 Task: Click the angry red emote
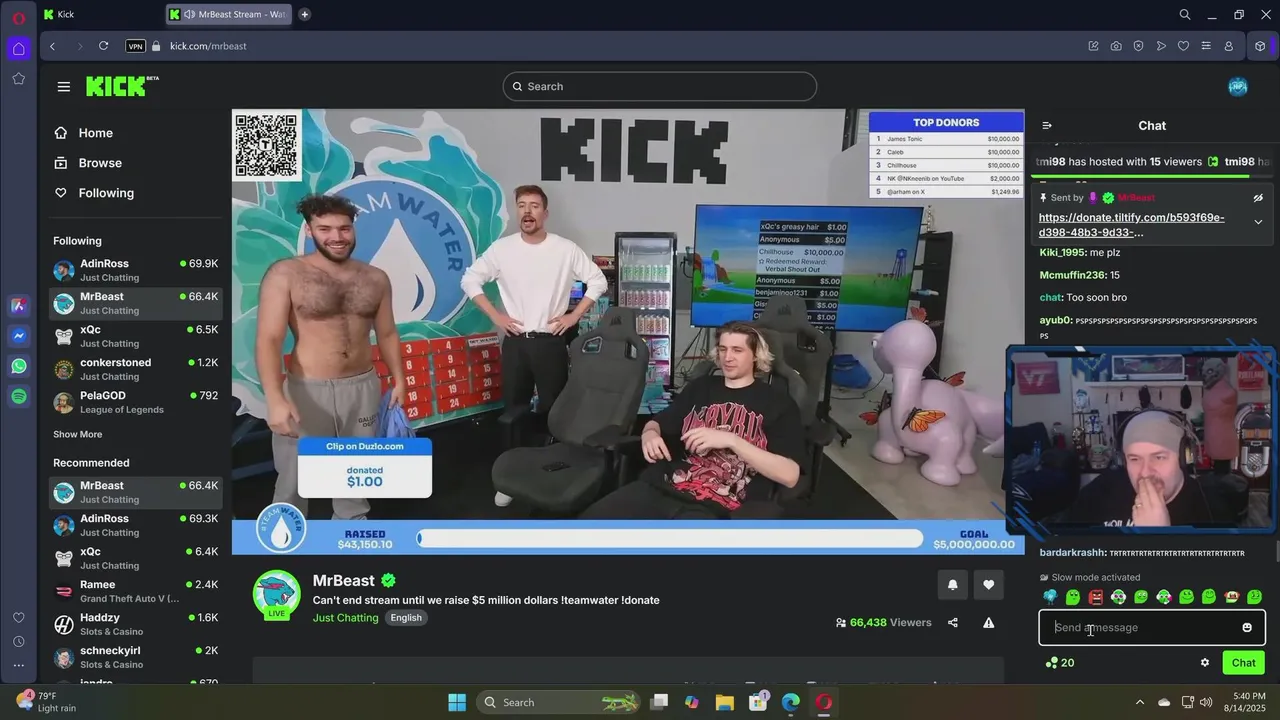[1096, 597]
